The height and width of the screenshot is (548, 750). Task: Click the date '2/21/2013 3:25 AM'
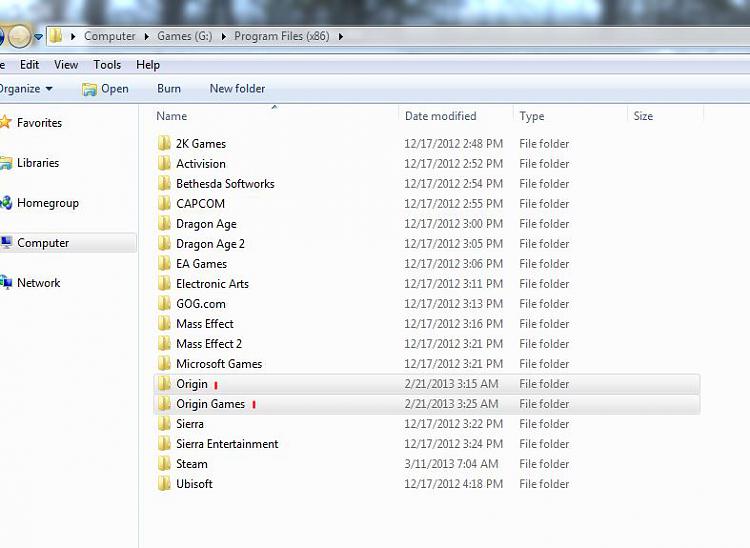point(451,404)
